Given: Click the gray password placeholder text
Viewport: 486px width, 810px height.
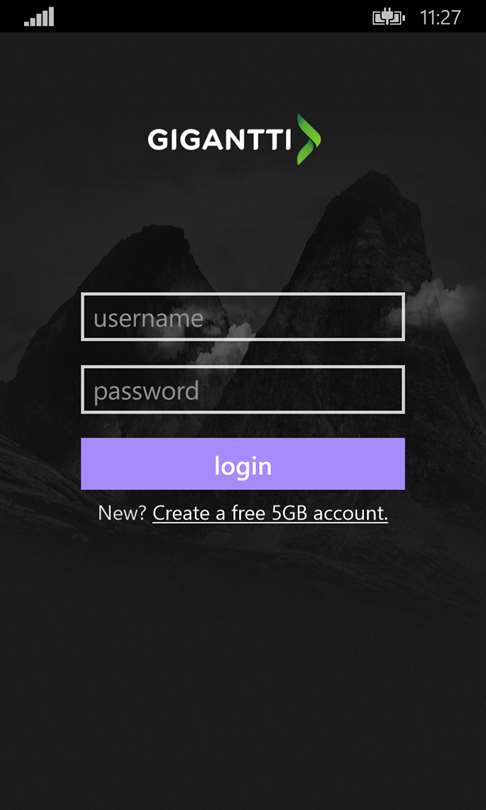Looking at the screenshot, I should tap(146, 392).
